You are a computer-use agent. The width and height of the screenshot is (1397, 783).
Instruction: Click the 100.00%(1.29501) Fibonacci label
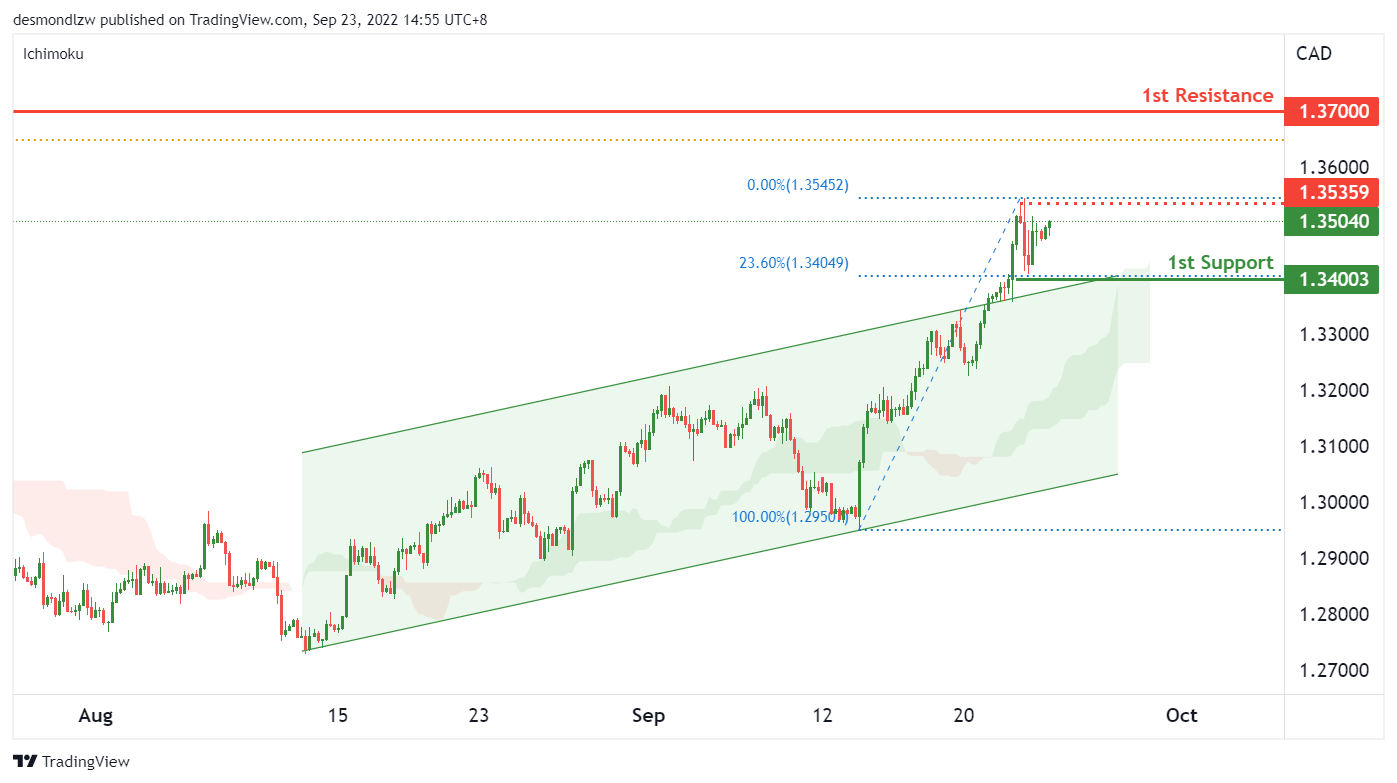coord(790,517)
